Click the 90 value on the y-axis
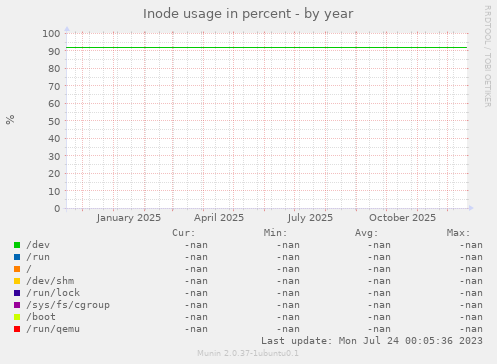Viewport: 497px width, 364px height. (54, 51)
